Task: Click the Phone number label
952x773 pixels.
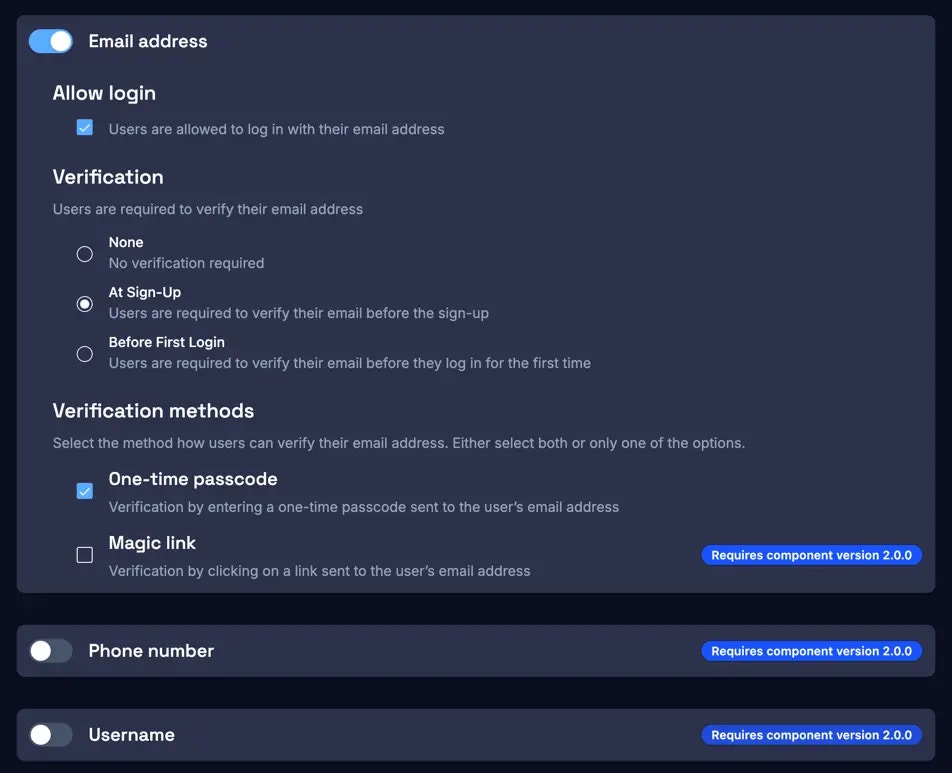Action: point(151,651)
